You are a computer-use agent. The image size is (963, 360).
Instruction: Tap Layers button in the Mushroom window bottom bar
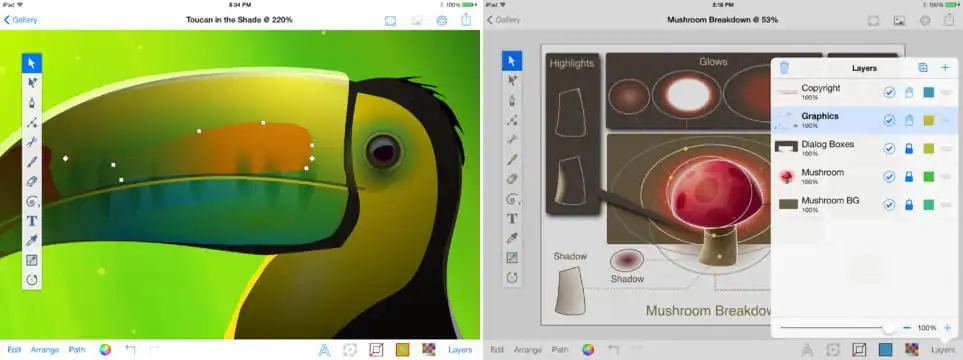(x=942, y=350)
